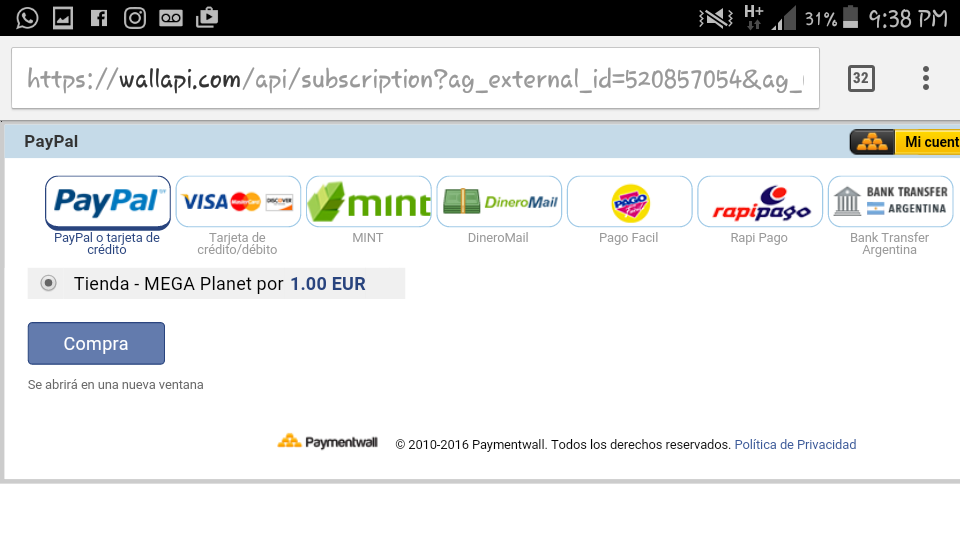The width and height of the screenshot is (960, 540).
Task: Click the Compra purchase button
Action: (96, 343)
